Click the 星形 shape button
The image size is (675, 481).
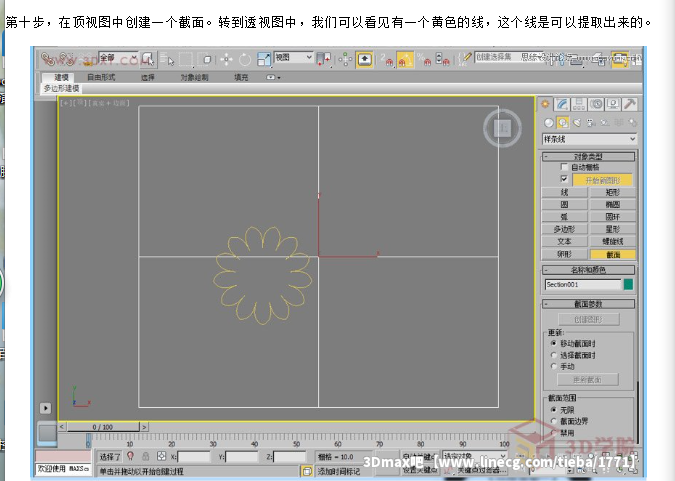[x=613, y=229]
